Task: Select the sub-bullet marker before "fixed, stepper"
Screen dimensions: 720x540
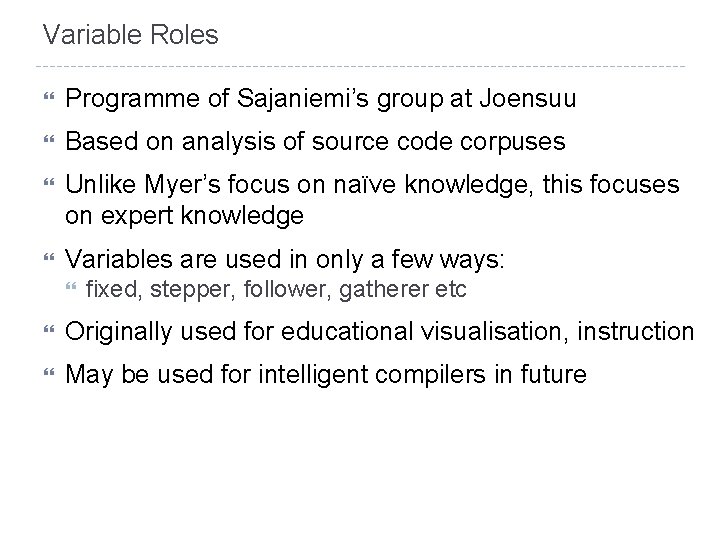Action: pos(69,291)
